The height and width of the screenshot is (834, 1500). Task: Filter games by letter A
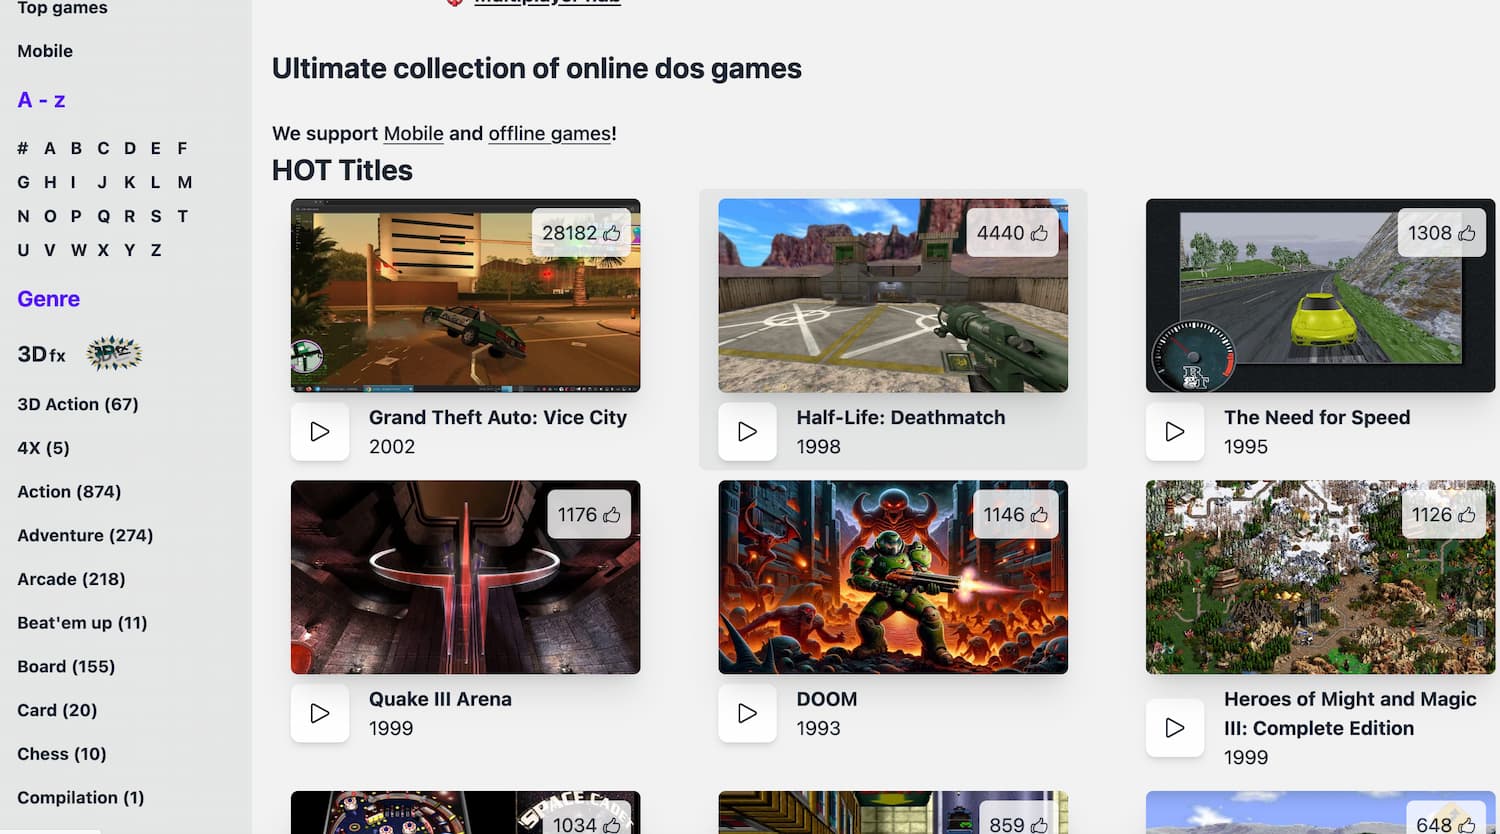(x=50, y=148)
